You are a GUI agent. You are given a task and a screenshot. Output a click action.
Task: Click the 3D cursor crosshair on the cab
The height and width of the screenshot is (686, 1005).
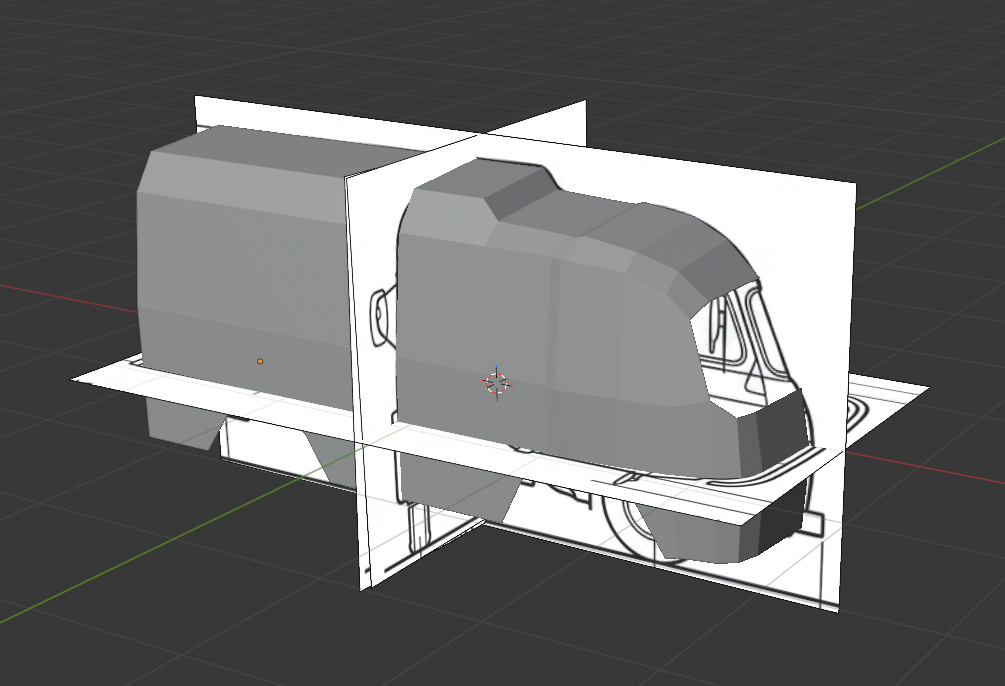tap(497, 383)
